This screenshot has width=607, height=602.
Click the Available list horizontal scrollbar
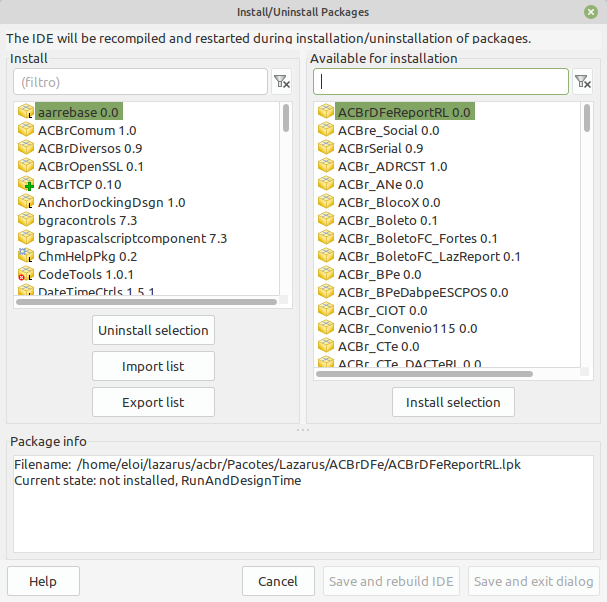(424, 374)
